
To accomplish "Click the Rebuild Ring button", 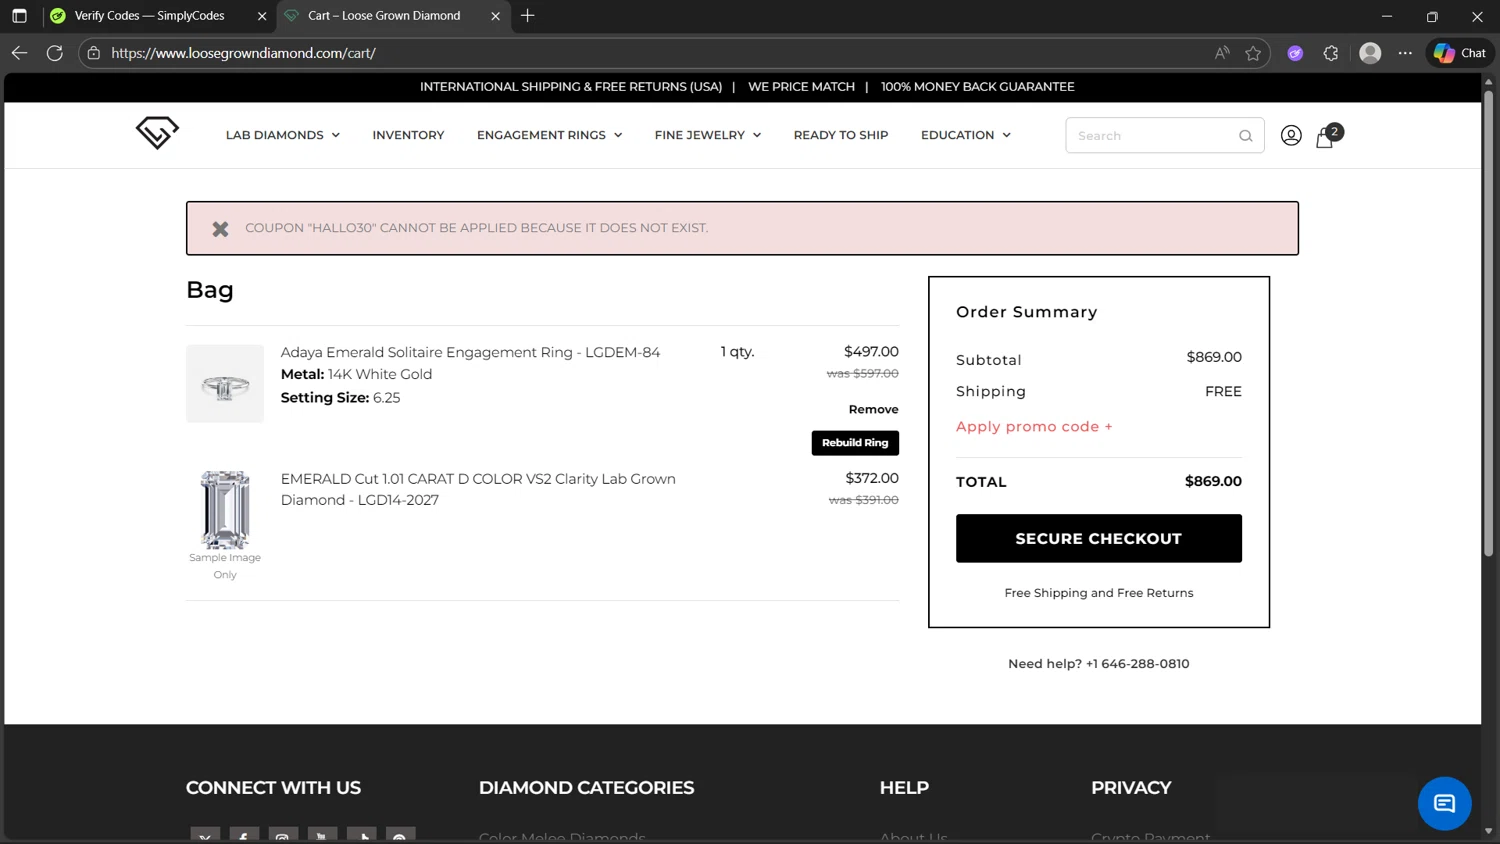I will click(855, 442).
